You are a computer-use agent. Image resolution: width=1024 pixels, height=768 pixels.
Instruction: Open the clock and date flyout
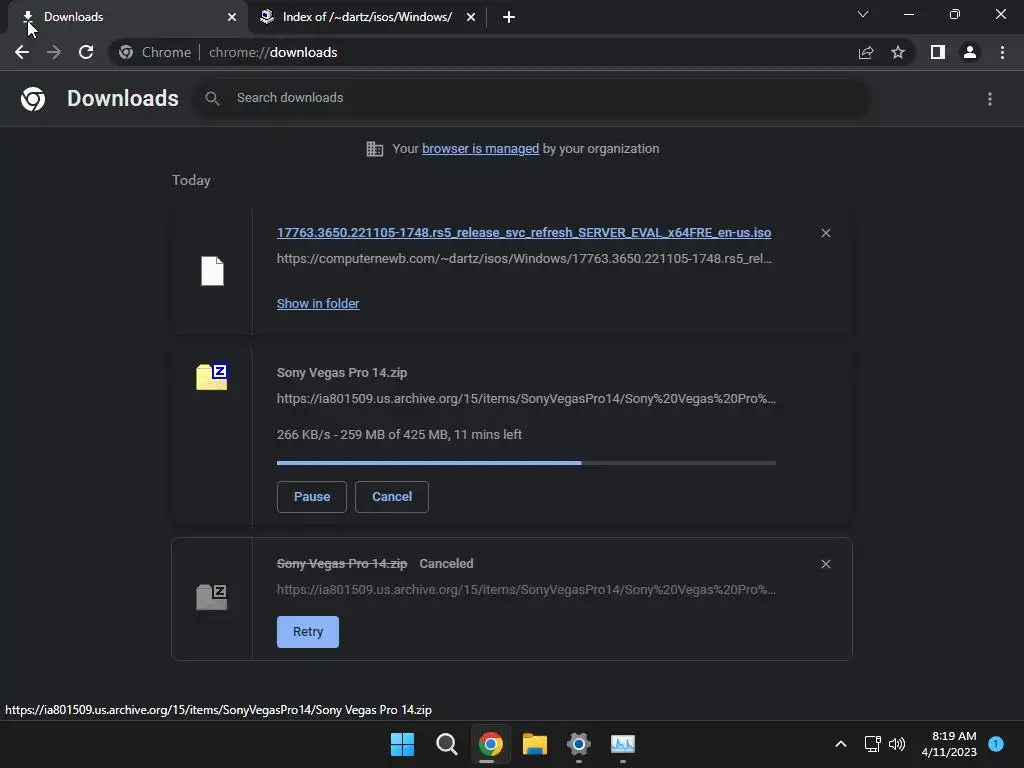[949, 744]
